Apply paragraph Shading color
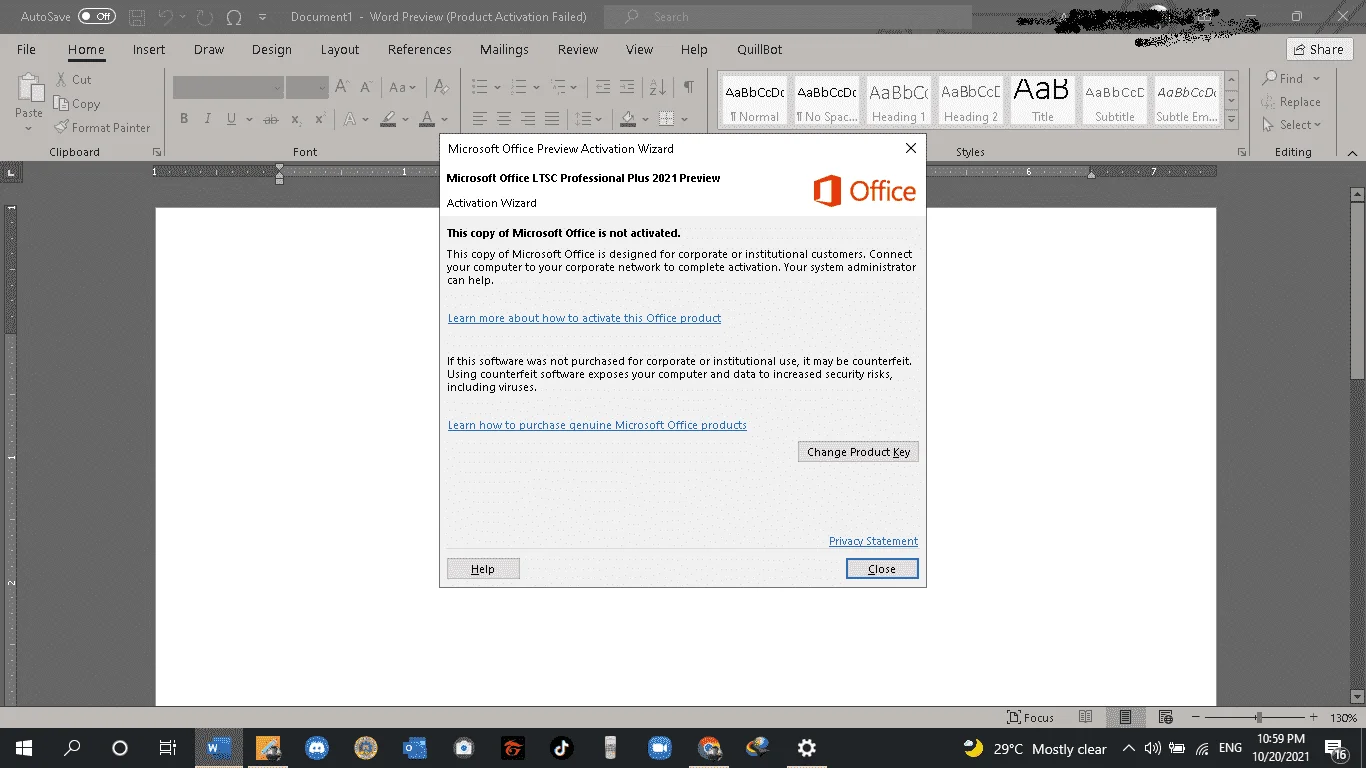 [x=628, y=119]
